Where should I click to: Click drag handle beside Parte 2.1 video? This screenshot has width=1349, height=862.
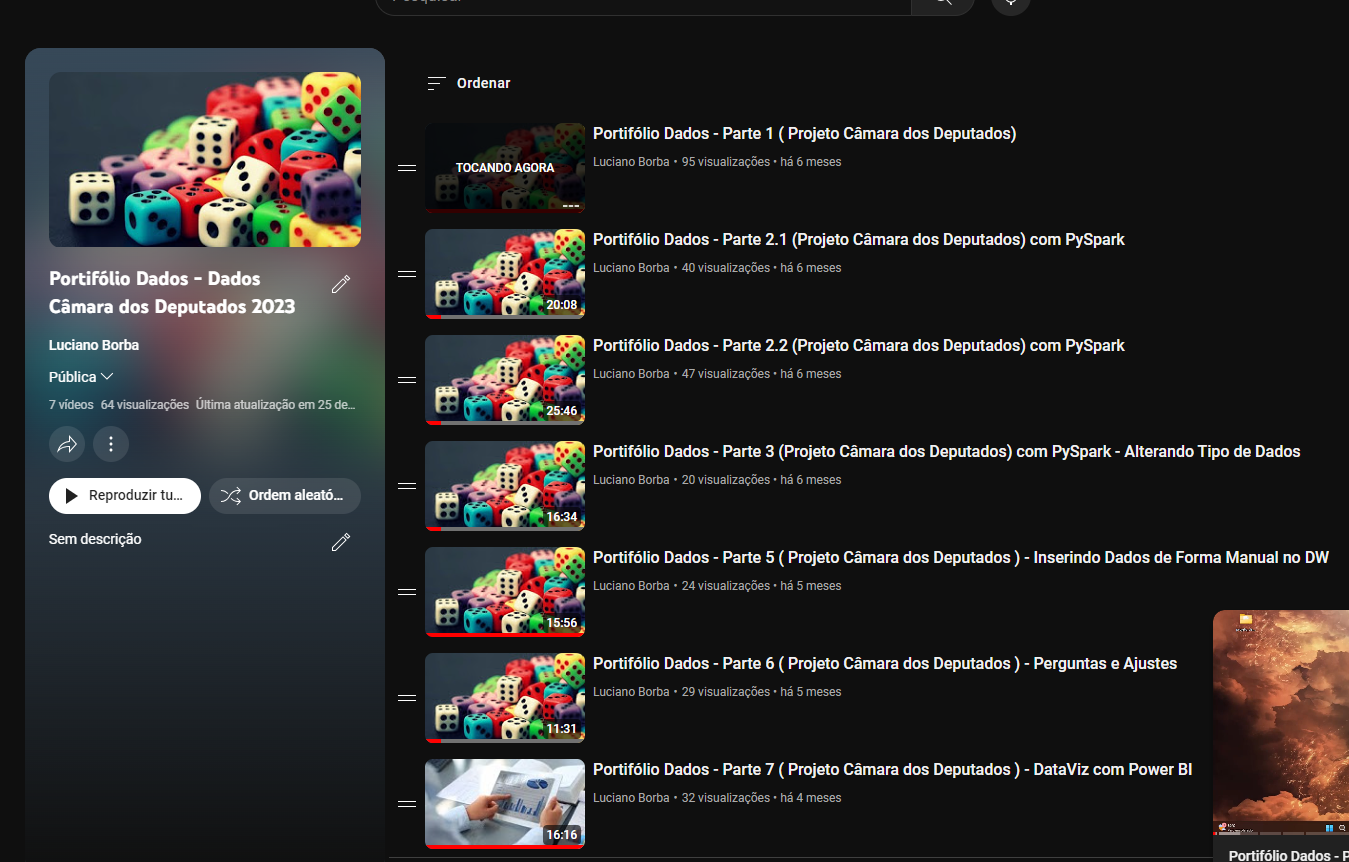click(x=407, y=274)
